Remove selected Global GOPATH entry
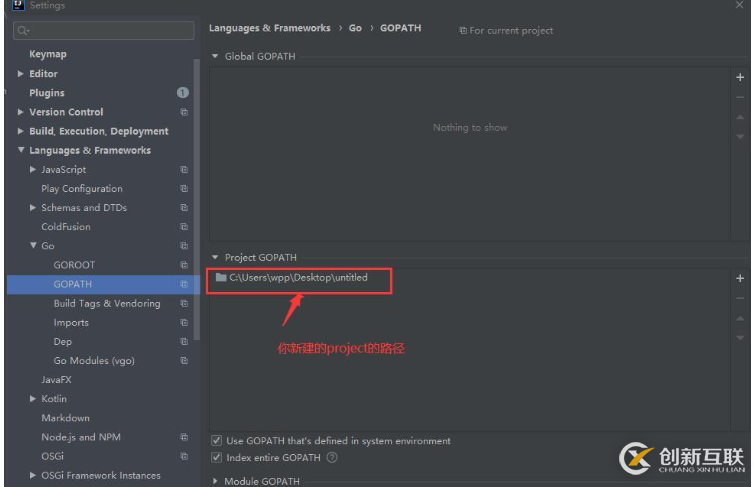The image size is (754, 487). click(740, 98)
